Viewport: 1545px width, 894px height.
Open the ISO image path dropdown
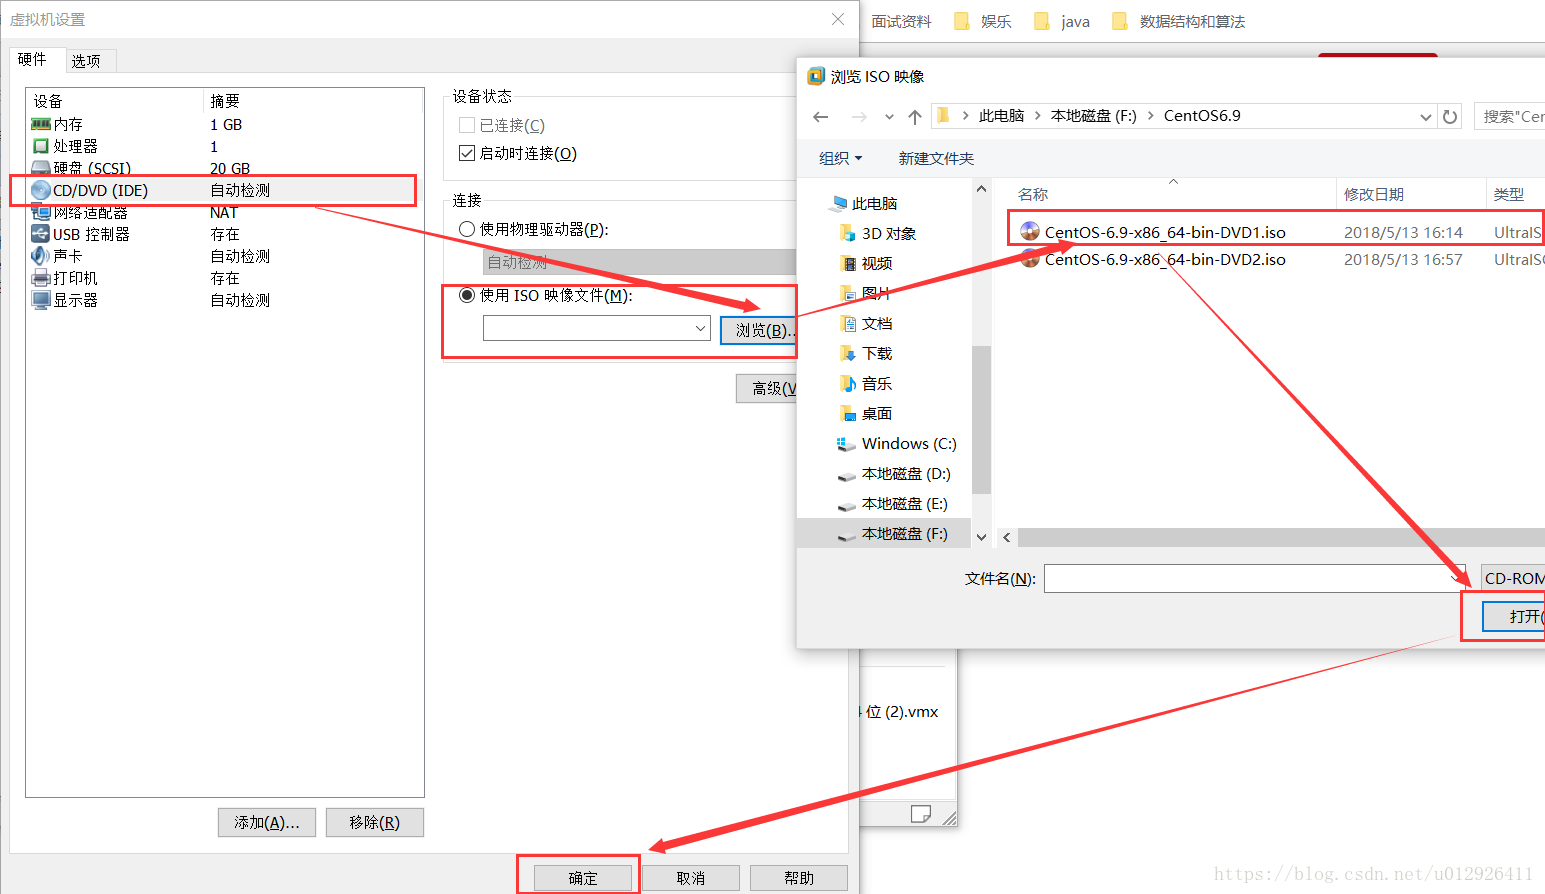[x=700, y=328]
